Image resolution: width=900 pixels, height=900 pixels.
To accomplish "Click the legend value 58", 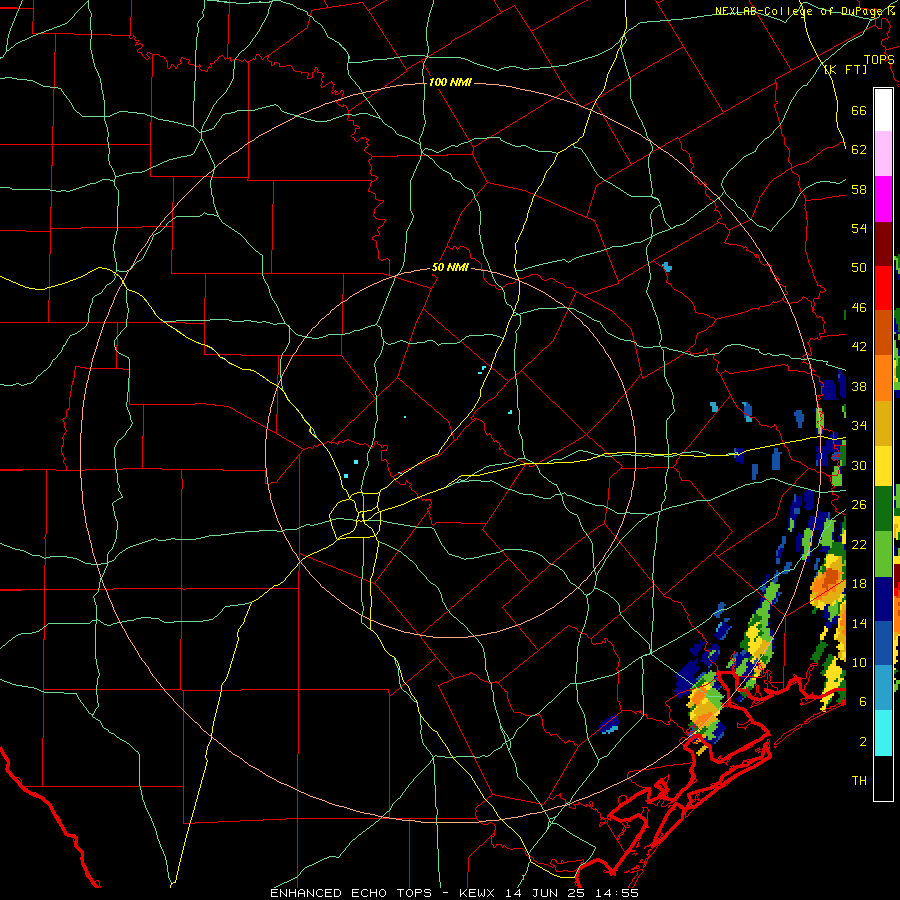I will (x=859, y=189).
